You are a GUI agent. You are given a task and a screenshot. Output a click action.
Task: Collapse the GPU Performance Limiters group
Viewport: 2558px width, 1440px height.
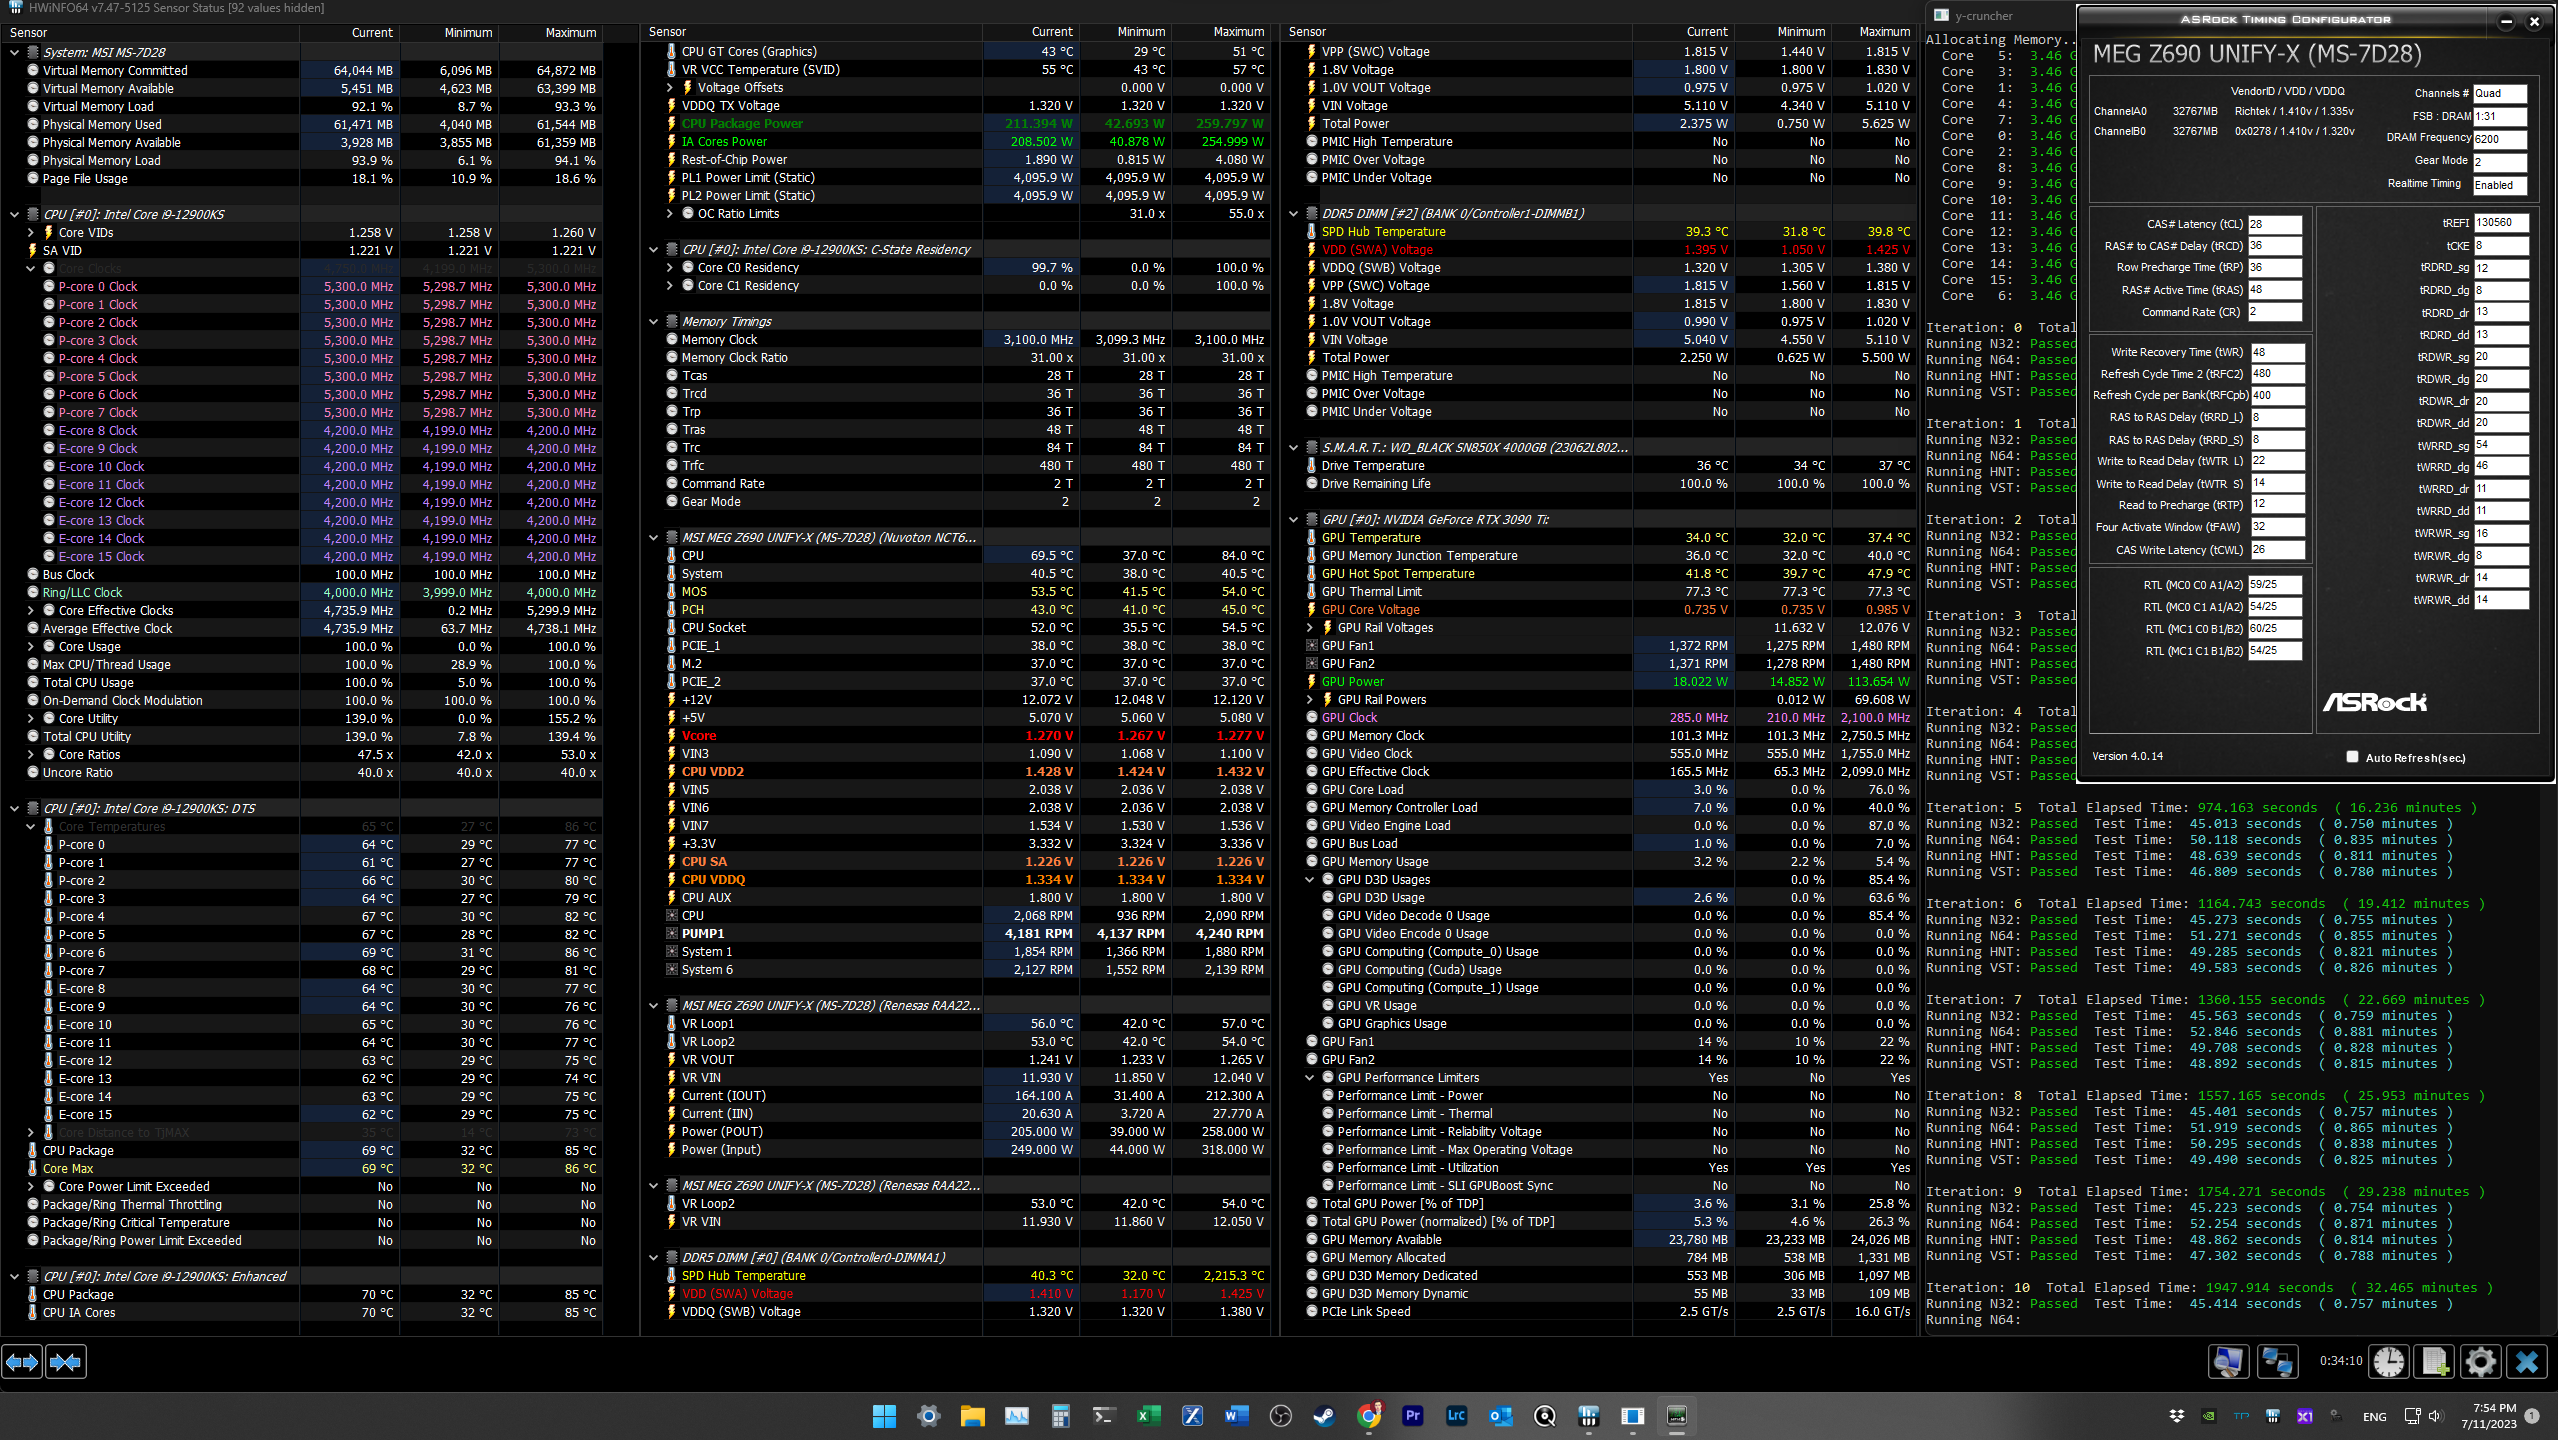(1310, 1078)
